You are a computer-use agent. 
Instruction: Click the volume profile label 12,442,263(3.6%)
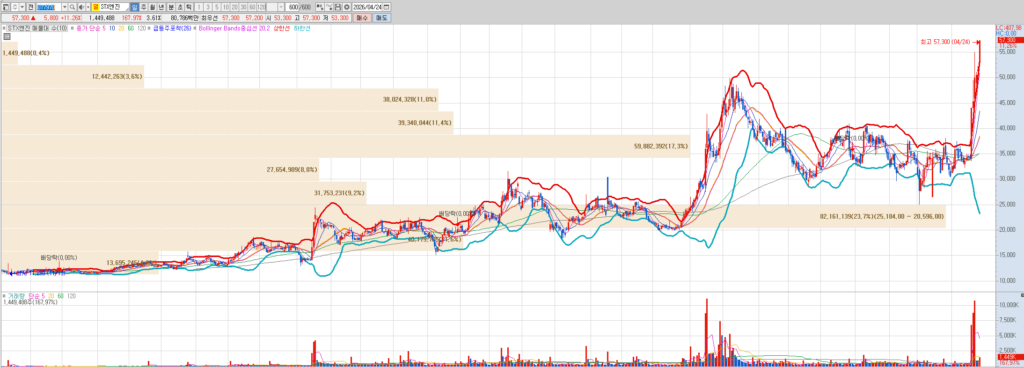point(117,76)
